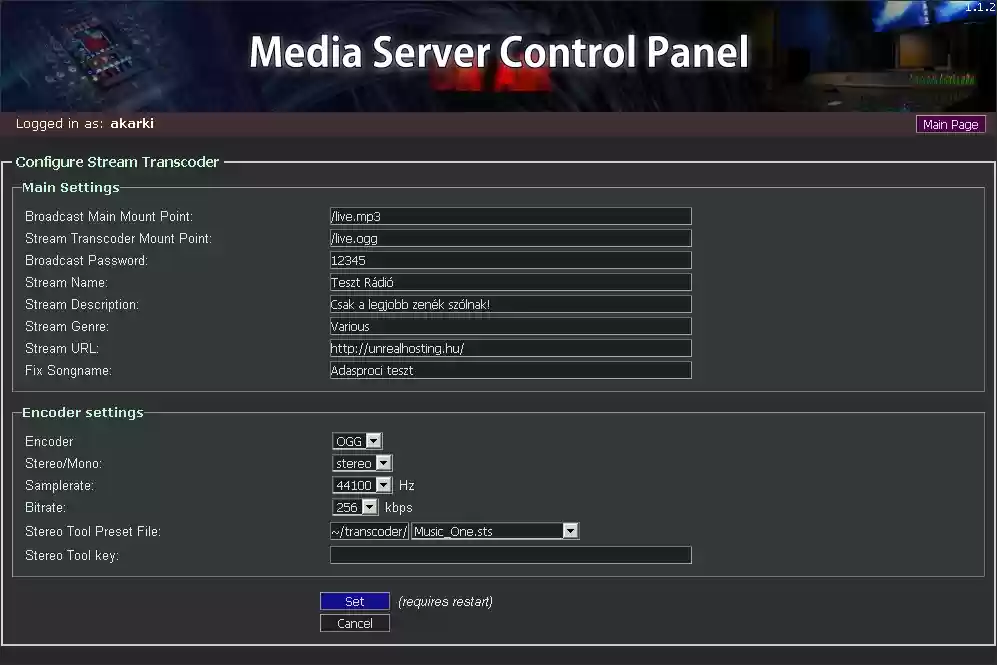Click the Stereo Tool key label
997x665 pixels.
tap(72, 556)
